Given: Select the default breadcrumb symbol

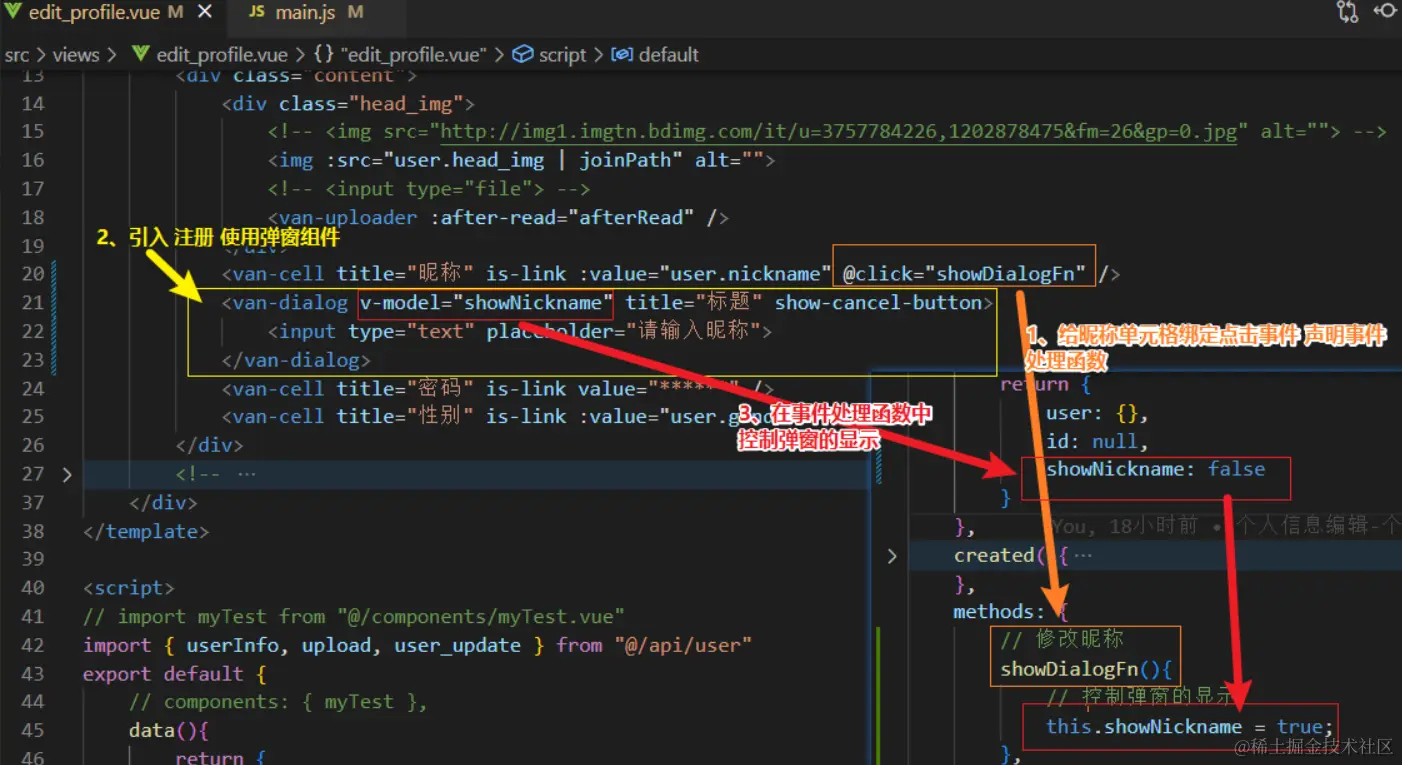Looking at the screenshot, I should pyautogui.click(x=656, y=55).
